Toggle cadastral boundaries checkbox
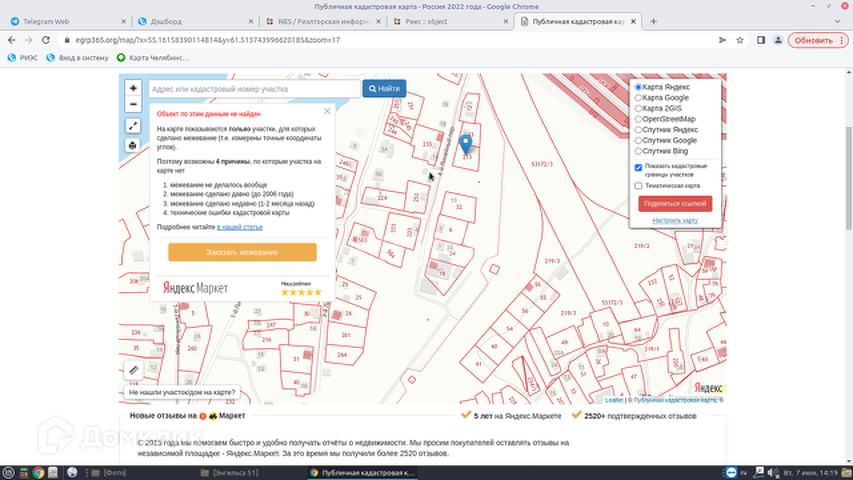 click(639, 168)
